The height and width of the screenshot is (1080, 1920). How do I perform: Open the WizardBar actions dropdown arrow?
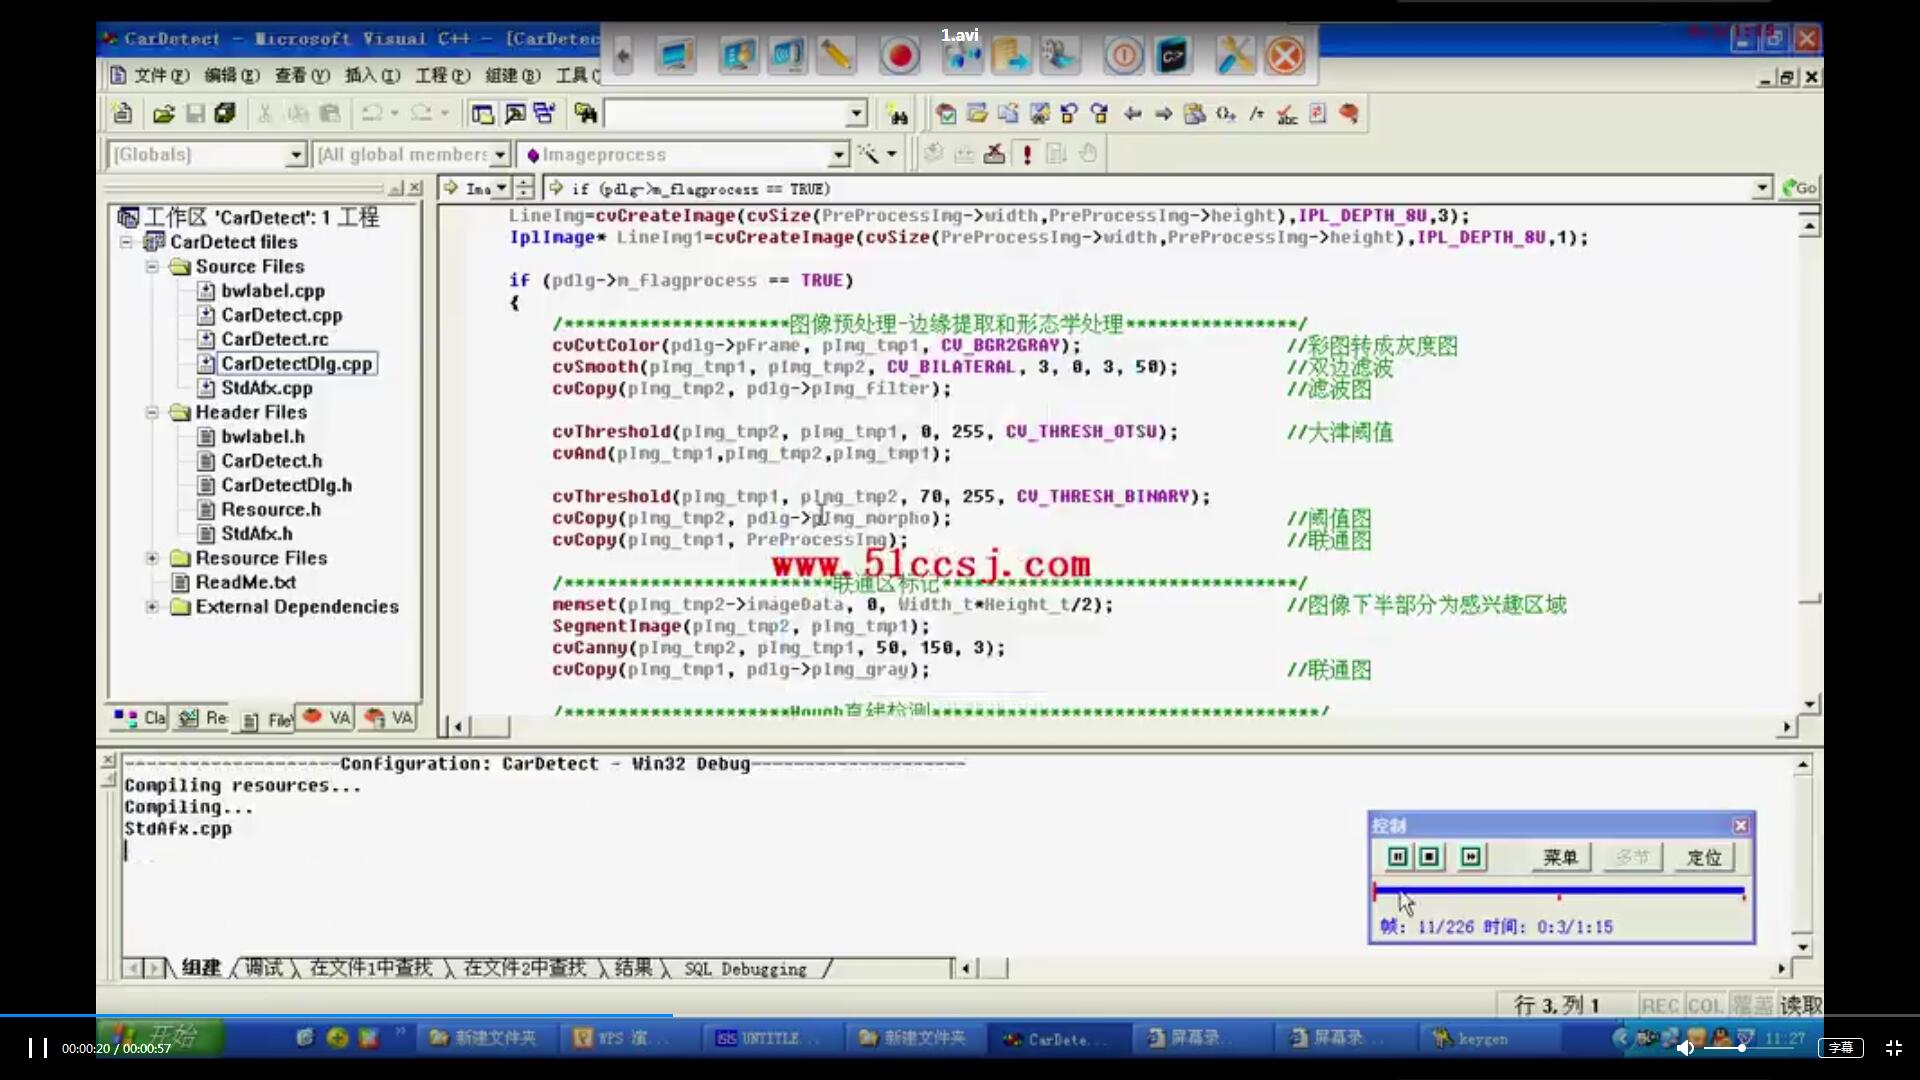(891, 154)
